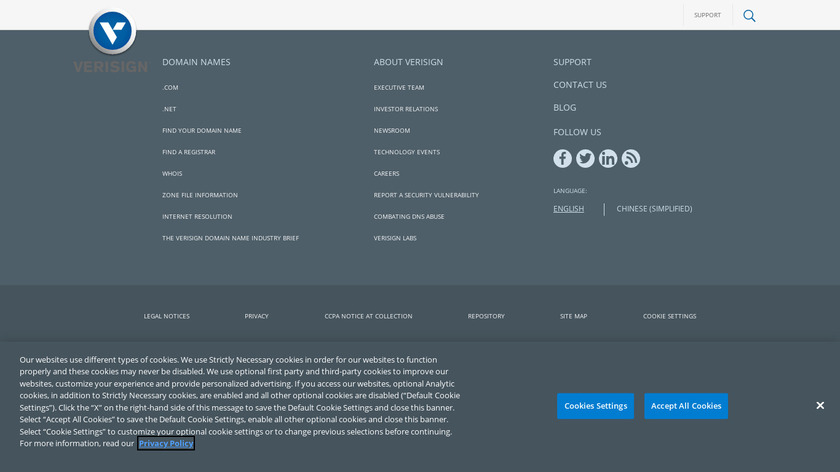Open Technology Events link

tap(407, 152)
